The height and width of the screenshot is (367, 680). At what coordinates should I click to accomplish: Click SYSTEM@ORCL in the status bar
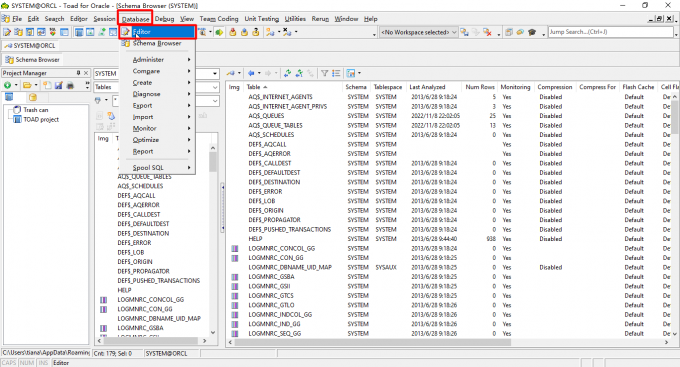(167, 354)
